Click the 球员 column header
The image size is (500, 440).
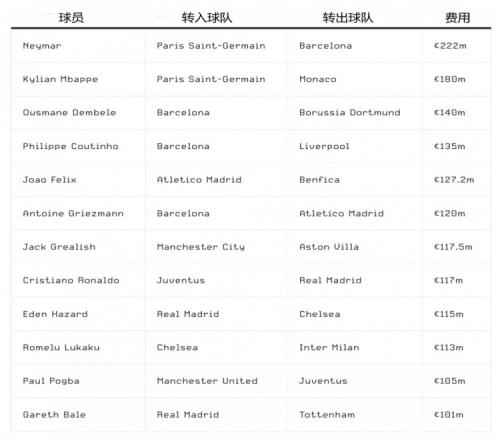coord(71,18)
